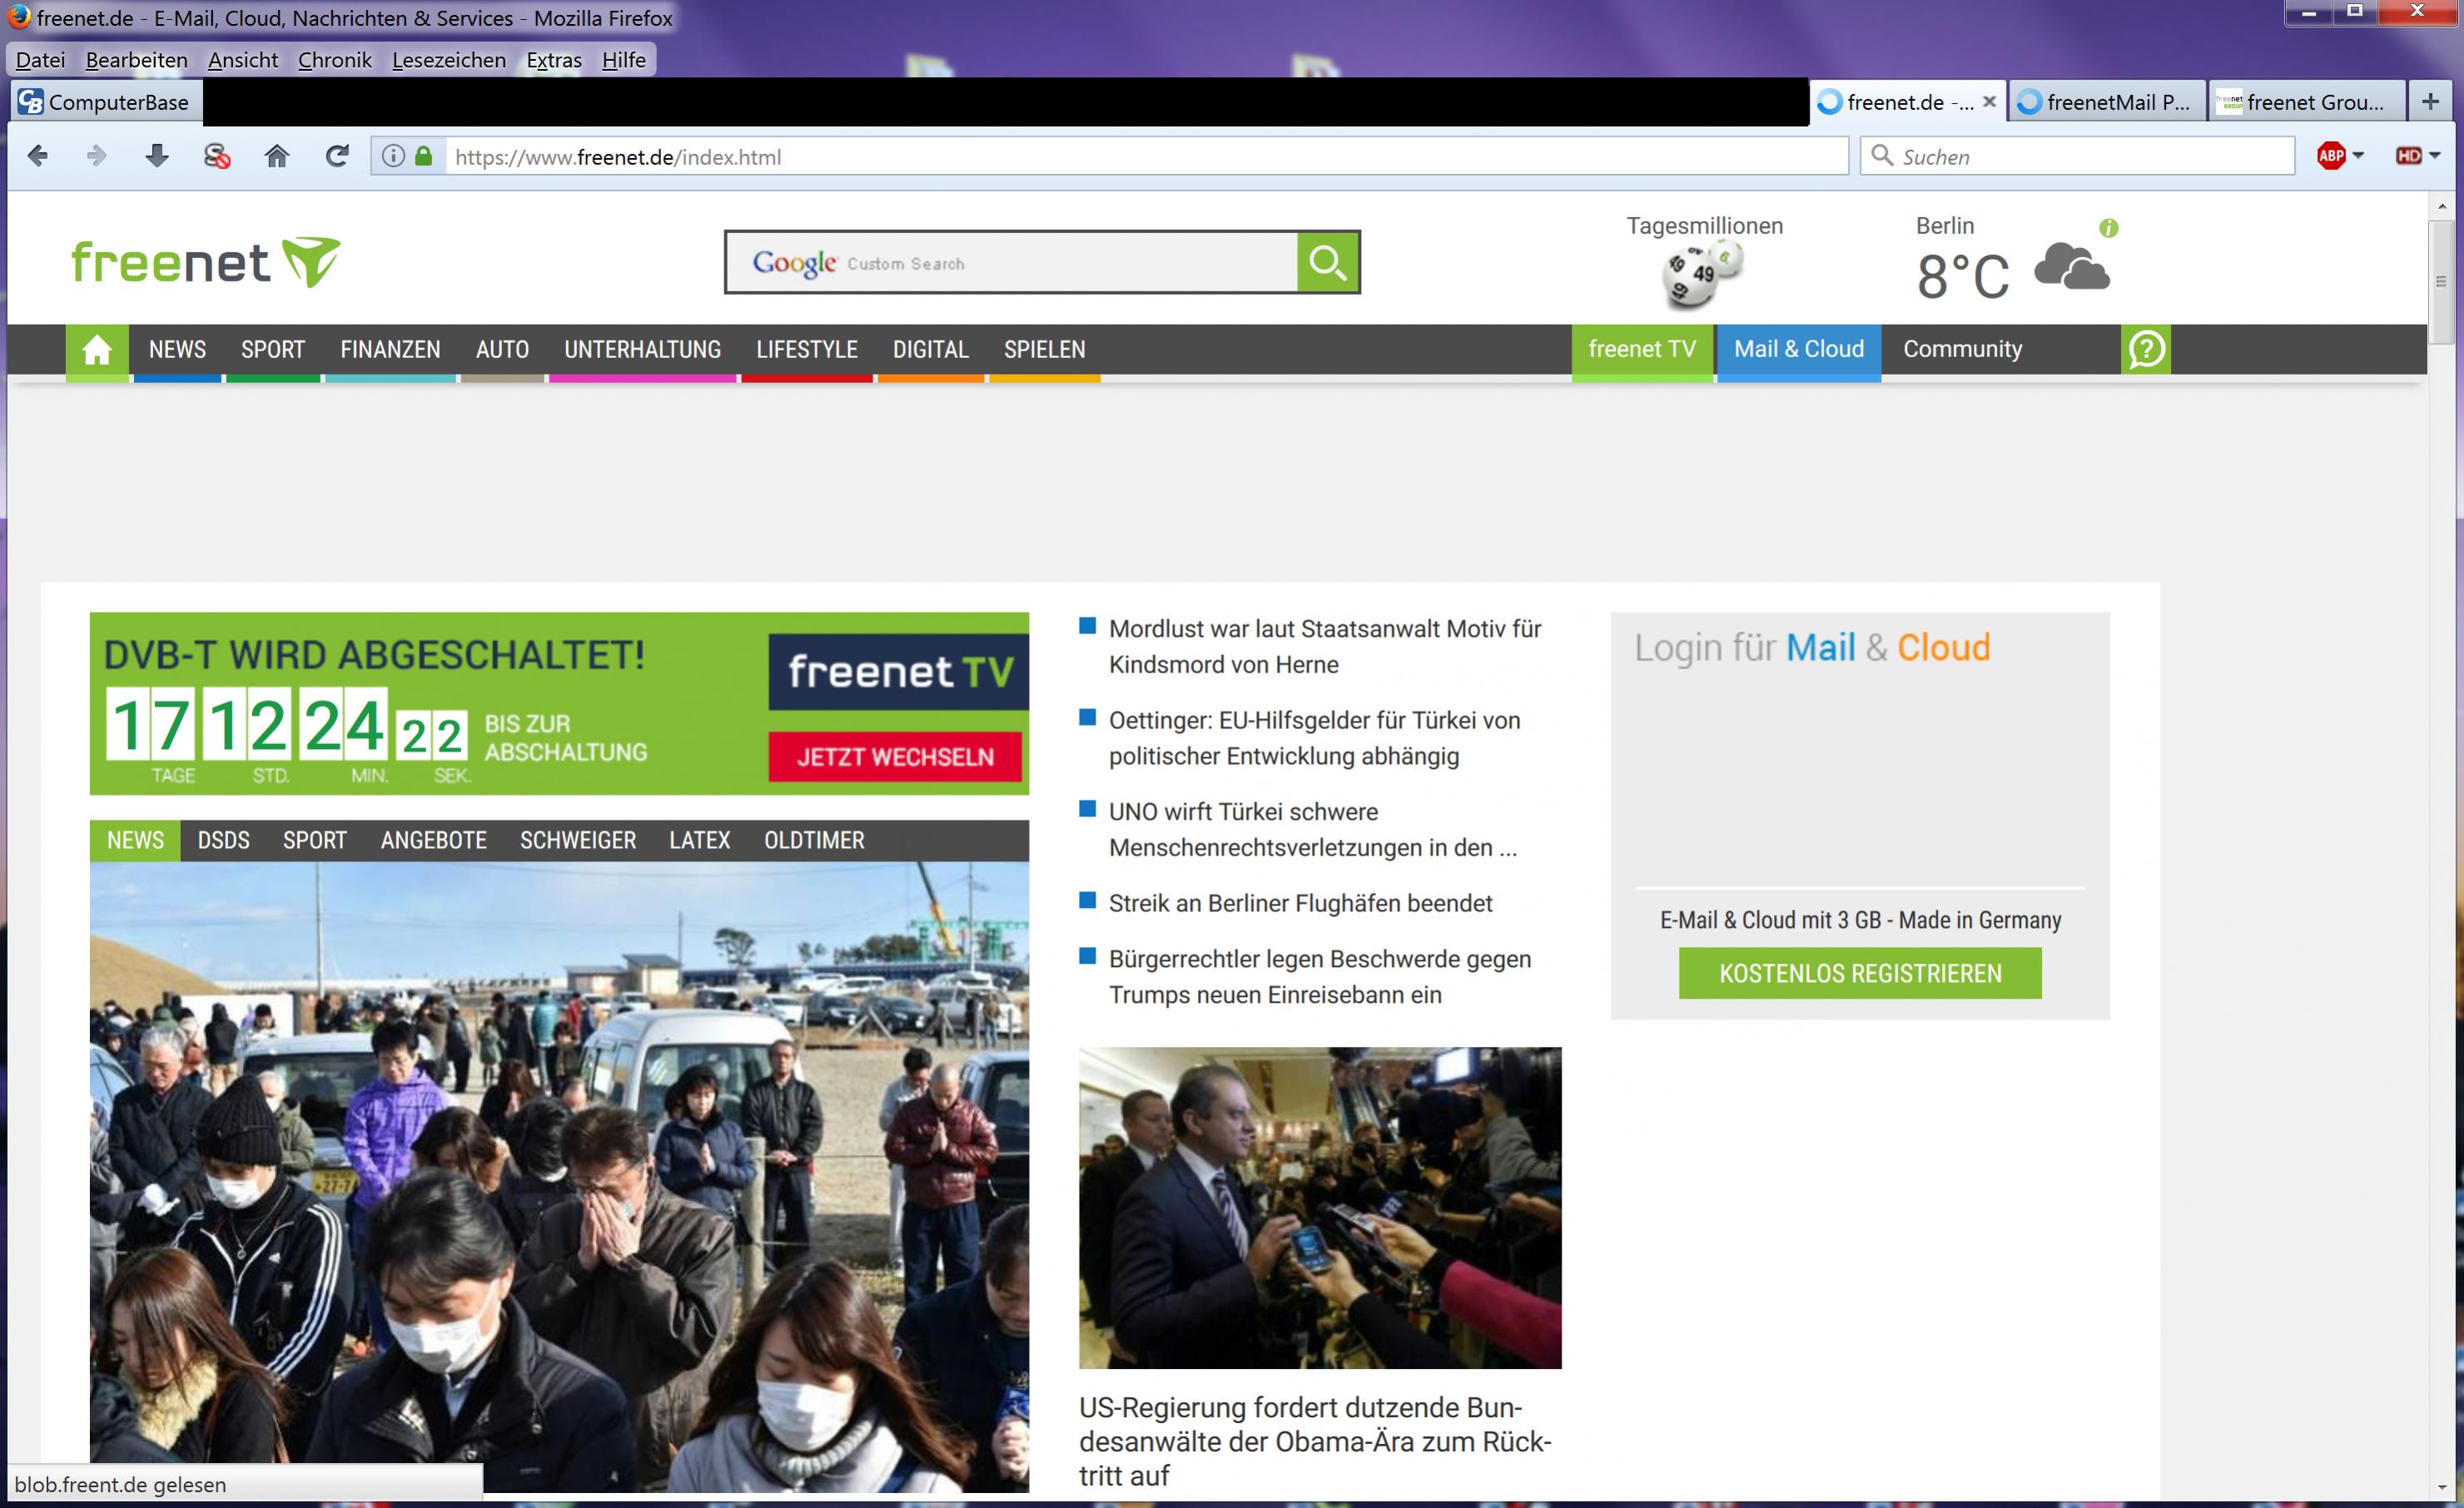Open a new browser tab
This screenshot has height=1508, width=2464.
(2431, 101)
